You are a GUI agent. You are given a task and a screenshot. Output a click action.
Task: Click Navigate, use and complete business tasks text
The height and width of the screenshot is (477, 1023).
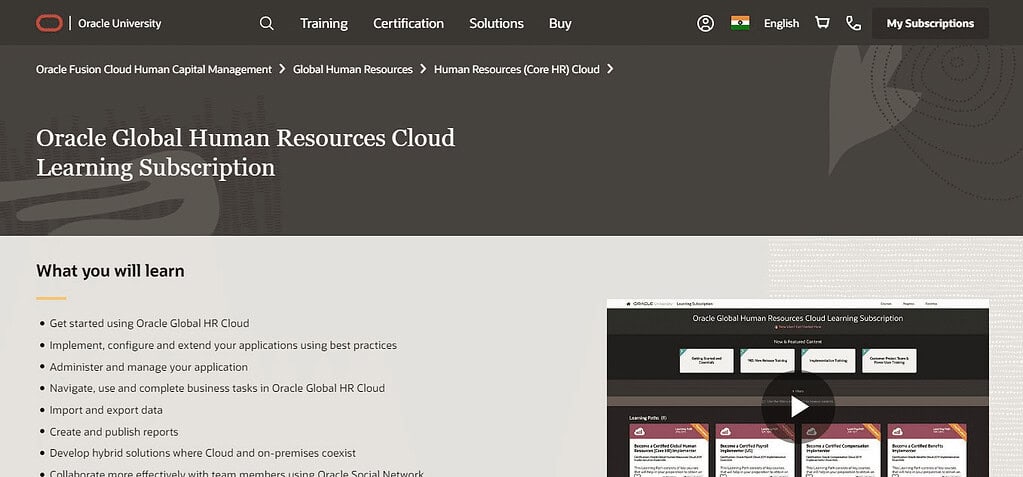pos(217,388)
